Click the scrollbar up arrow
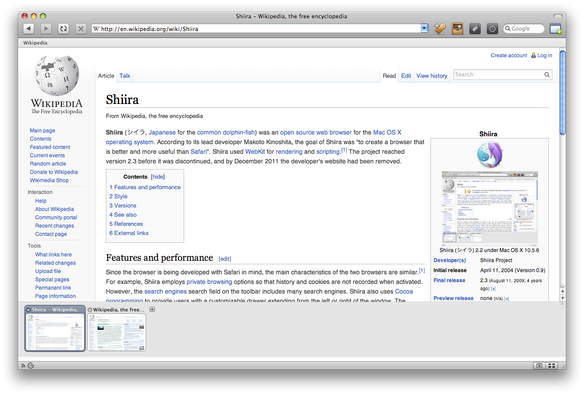Screen dimensions: 584x394 pyautogui.click(x=562, y=292)
